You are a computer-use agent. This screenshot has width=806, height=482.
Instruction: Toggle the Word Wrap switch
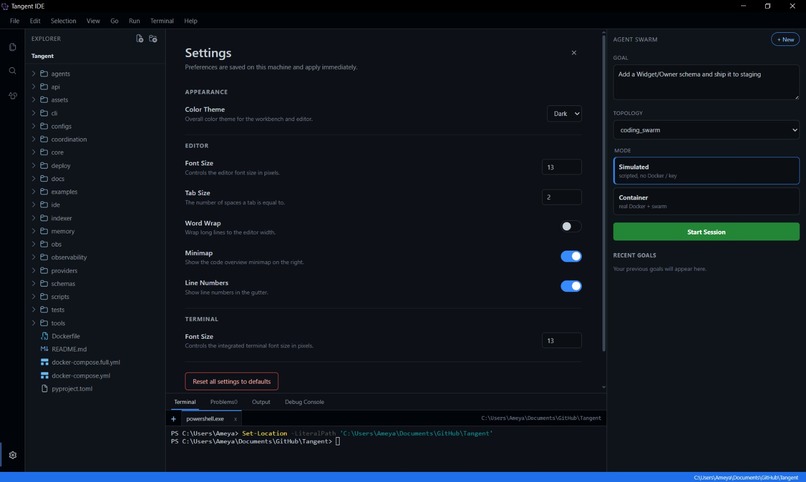click(x=571, y=226)
